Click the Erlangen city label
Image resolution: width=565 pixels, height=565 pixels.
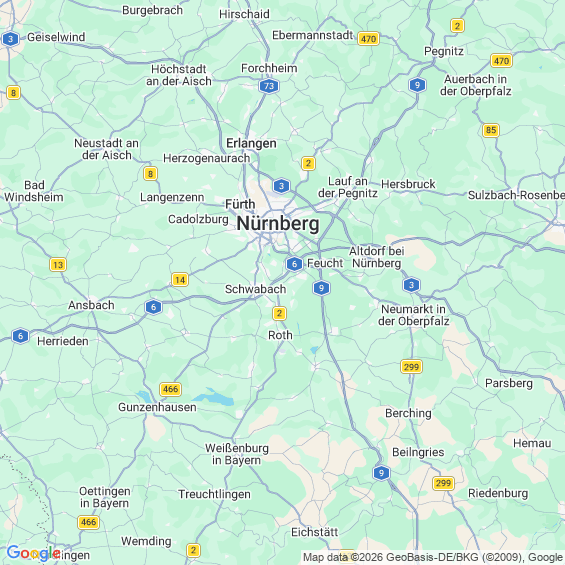(251, 143)
